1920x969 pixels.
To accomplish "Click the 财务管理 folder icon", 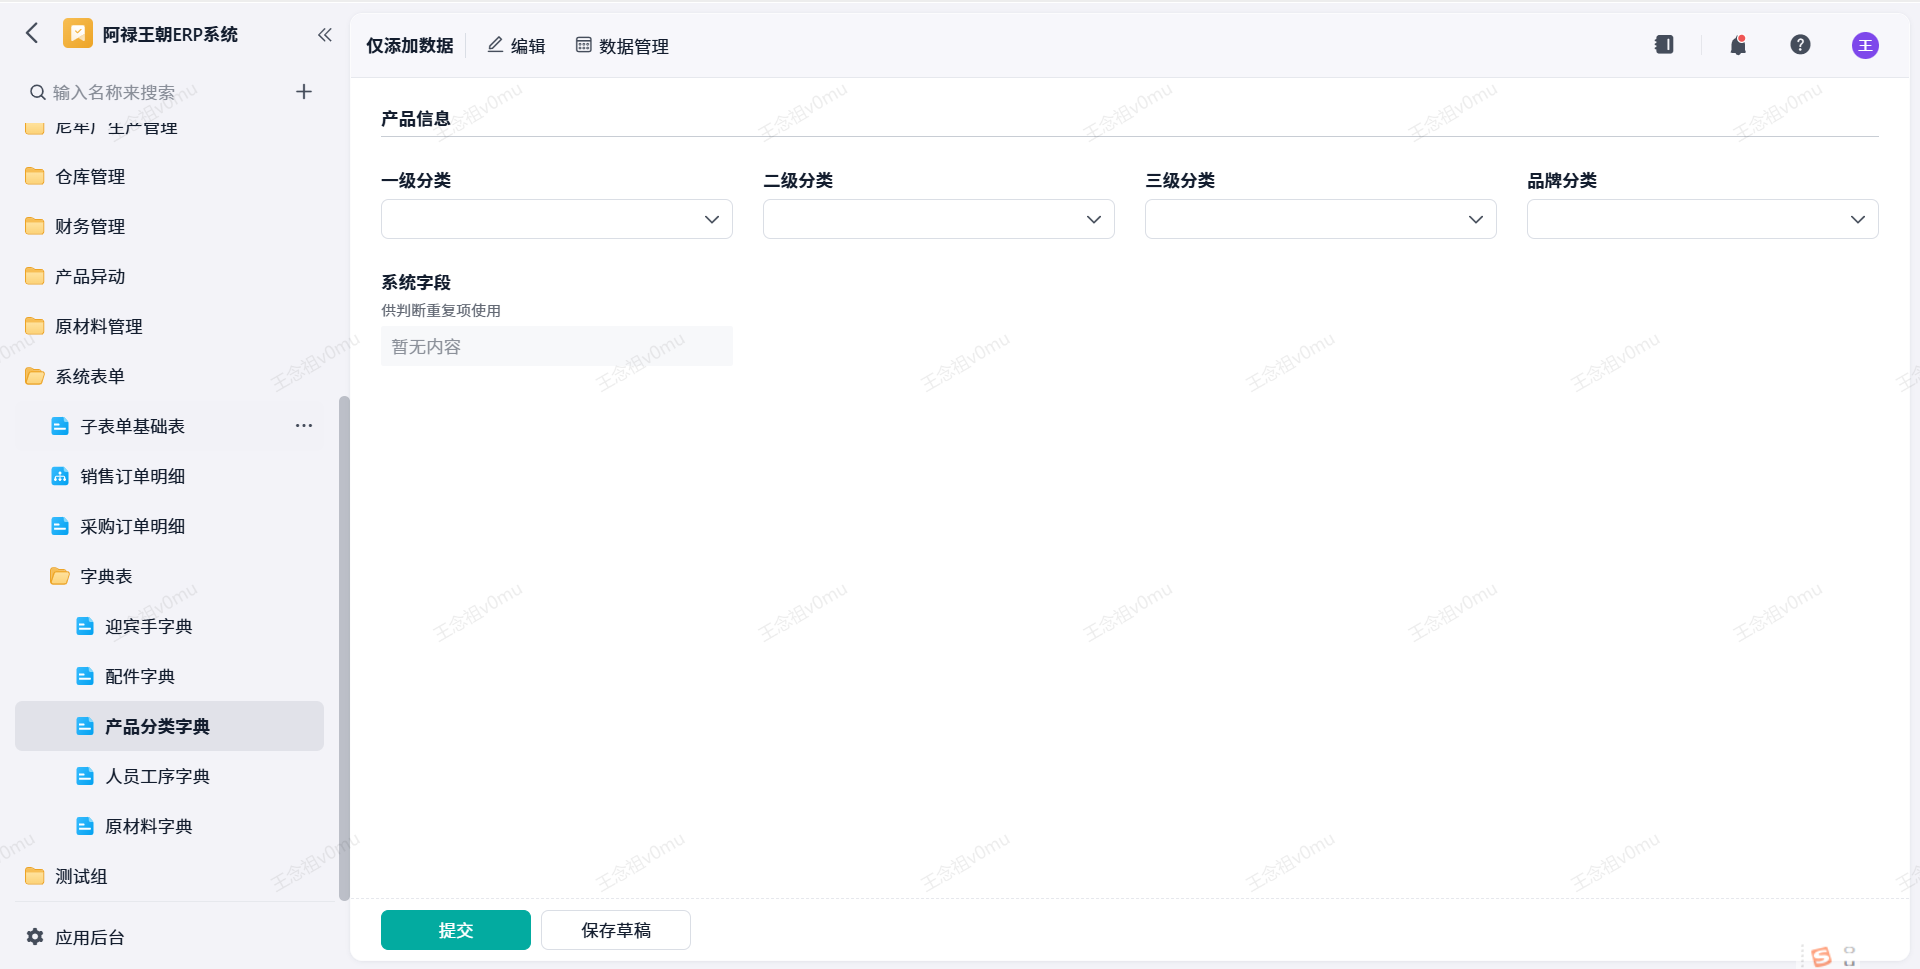I will pyautogui.click(x=35, y=226).
